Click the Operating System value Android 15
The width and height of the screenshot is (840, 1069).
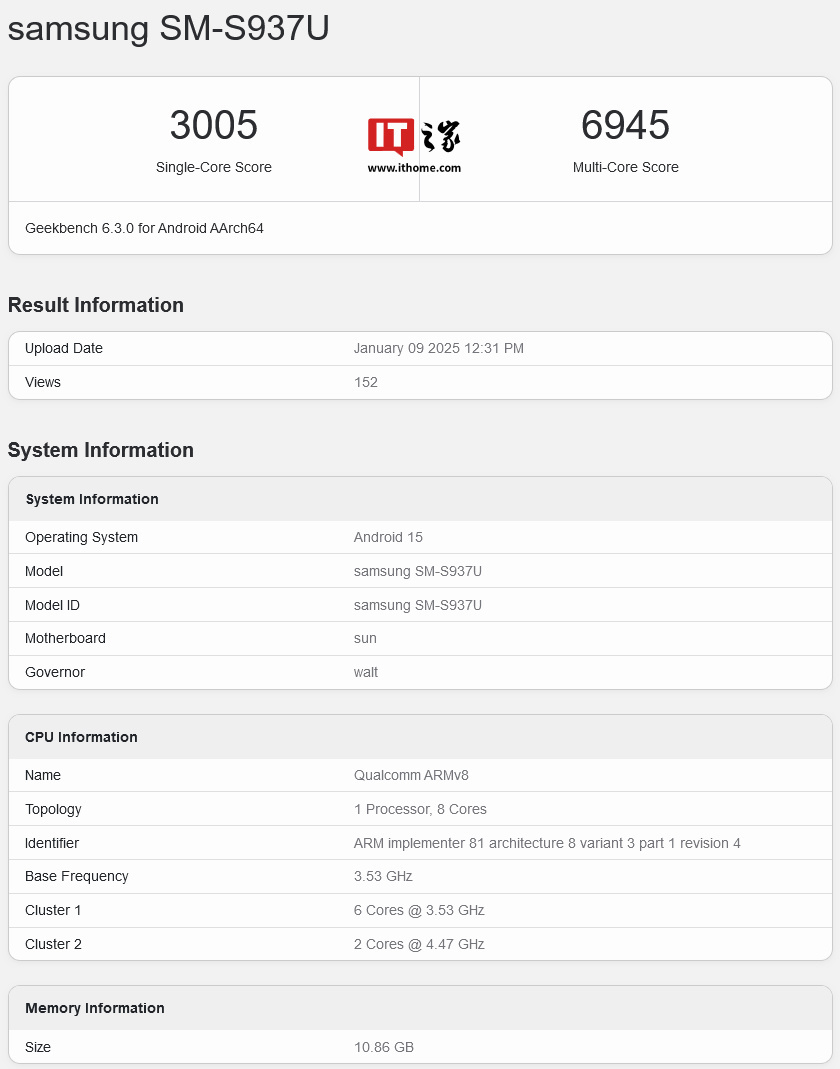click(388, 537)
